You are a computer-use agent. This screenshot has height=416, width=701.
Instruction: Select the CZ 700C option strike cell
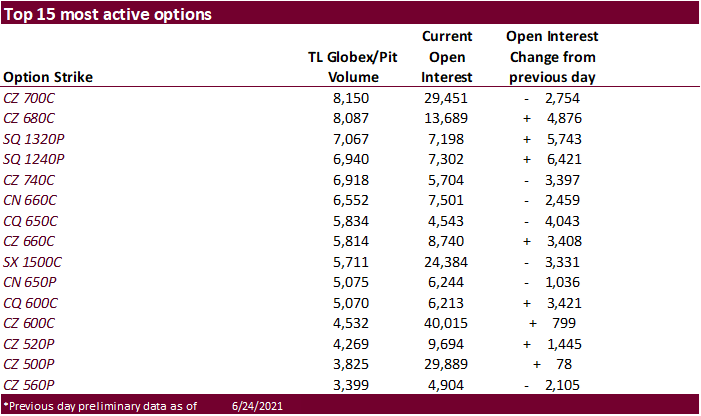click(30, 98)
